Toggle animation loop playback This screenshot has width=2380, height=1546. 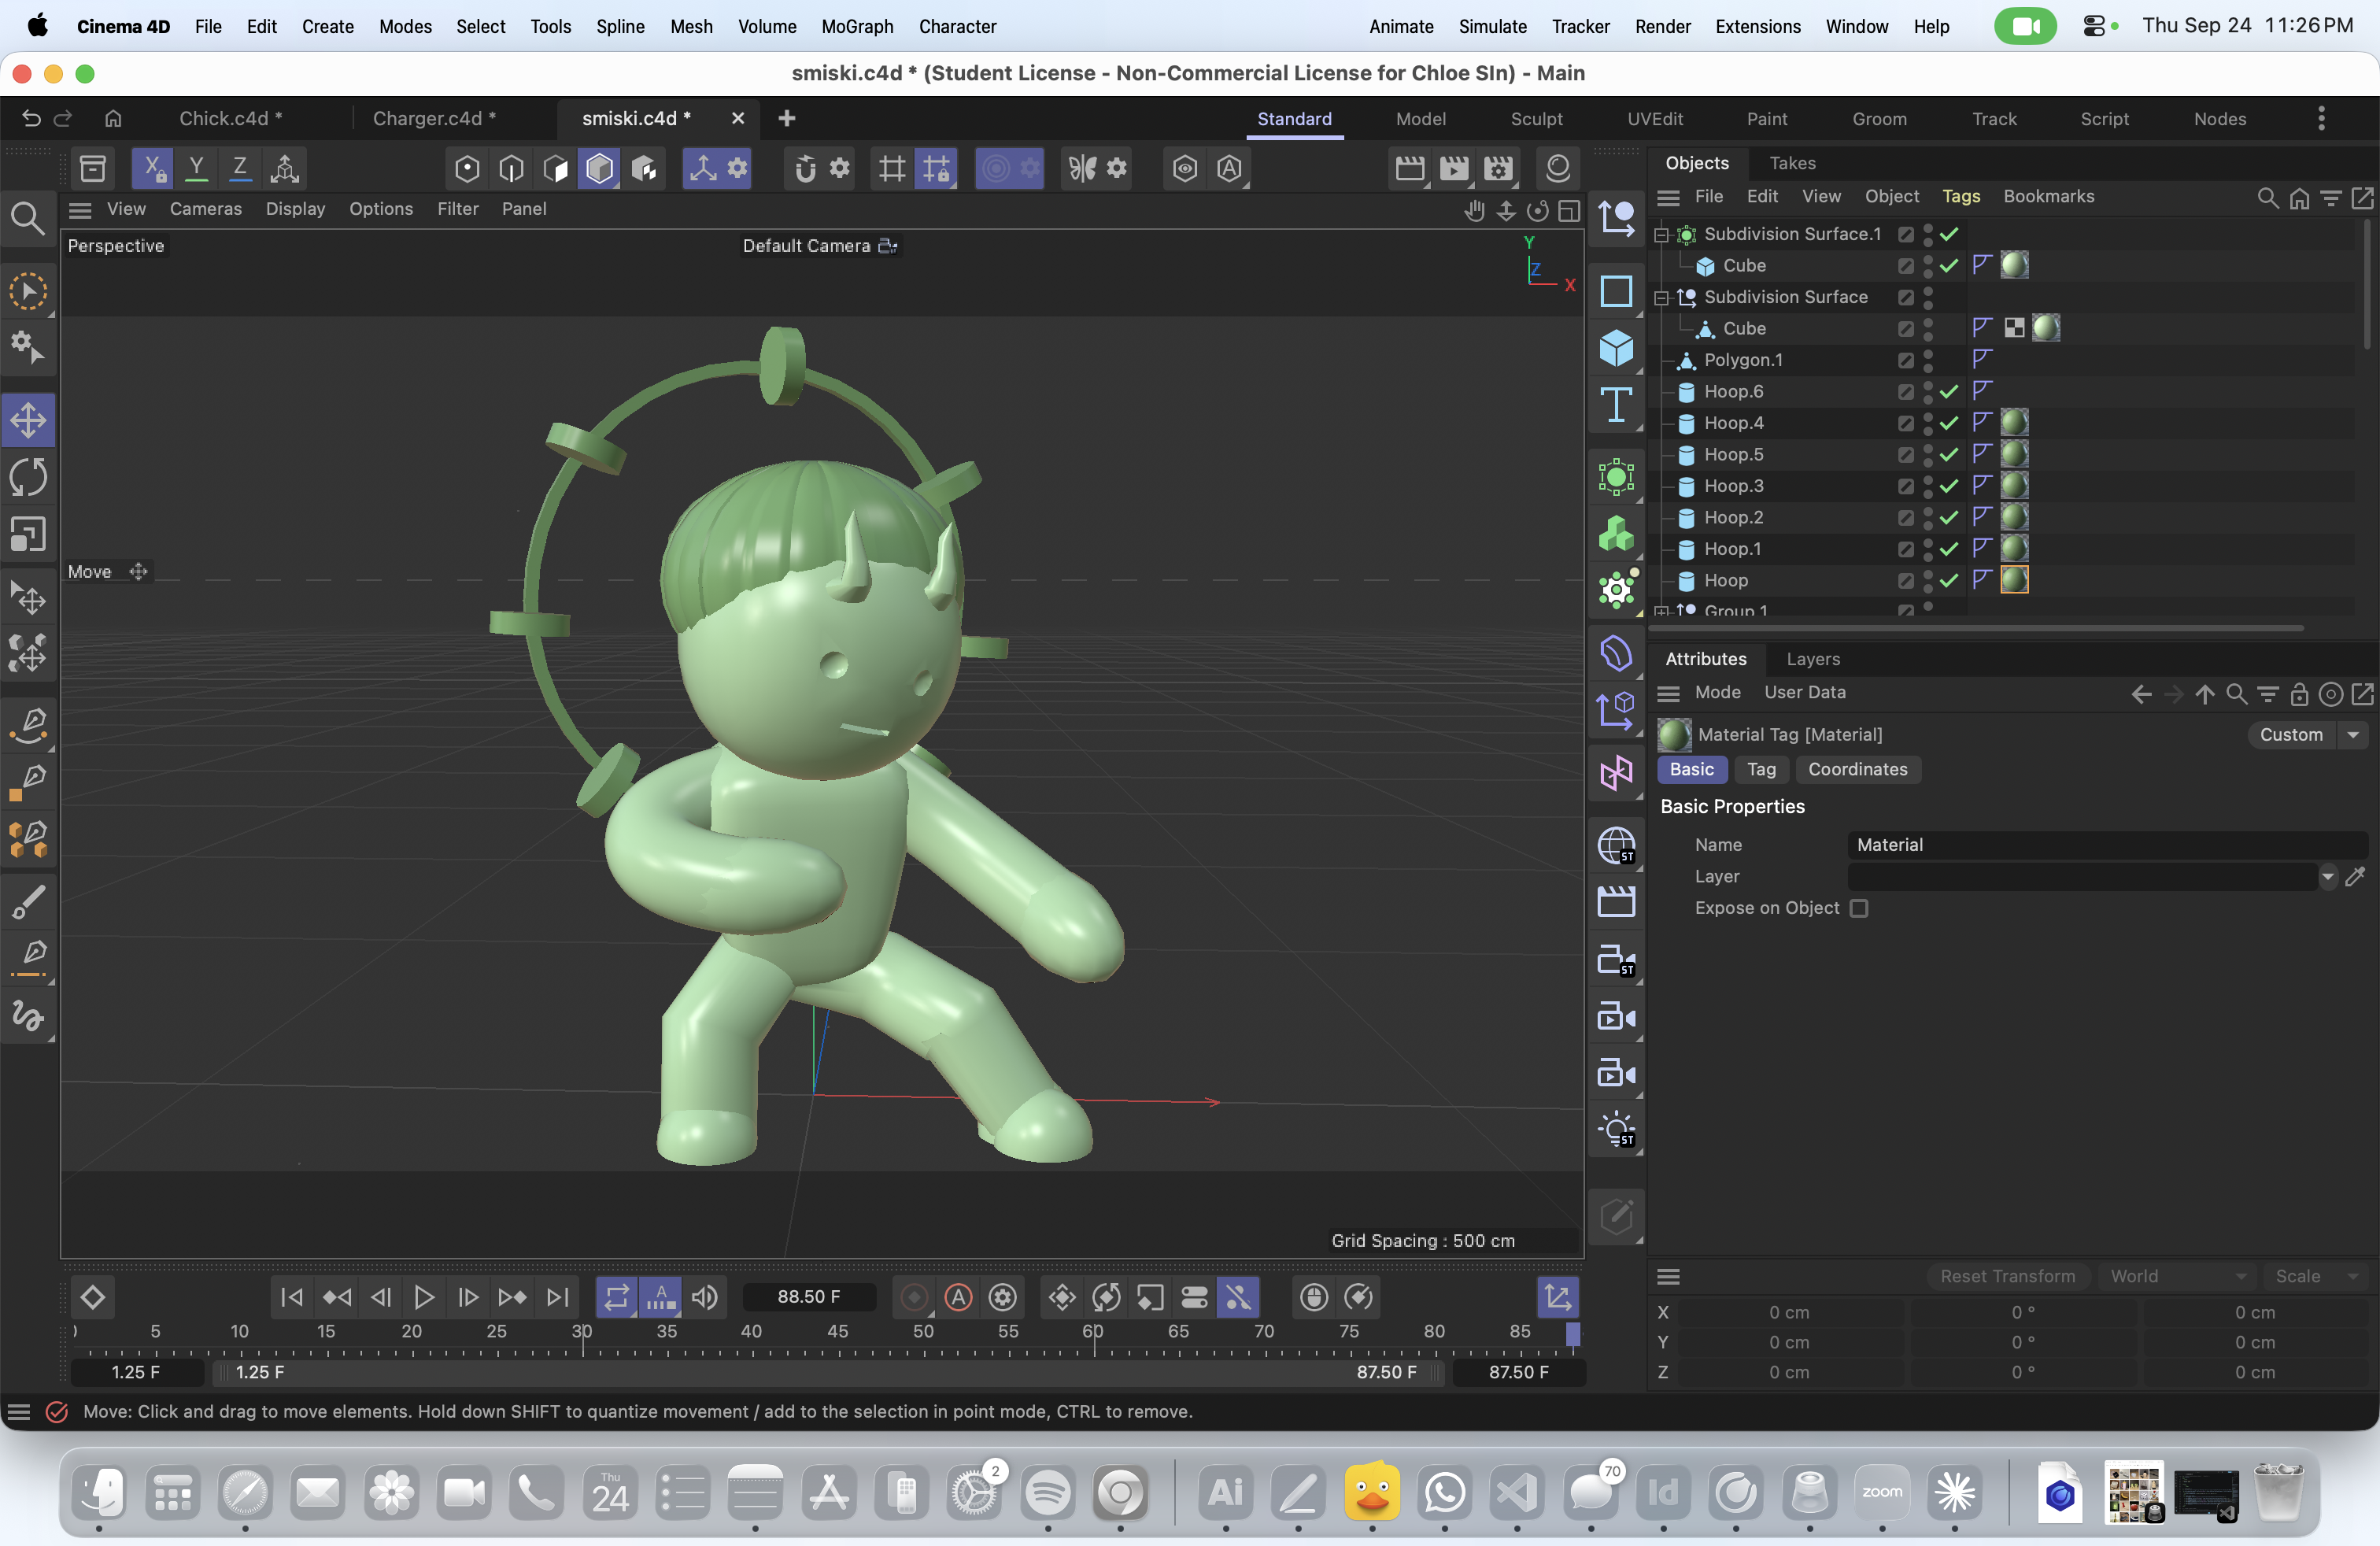point(617,1297)
